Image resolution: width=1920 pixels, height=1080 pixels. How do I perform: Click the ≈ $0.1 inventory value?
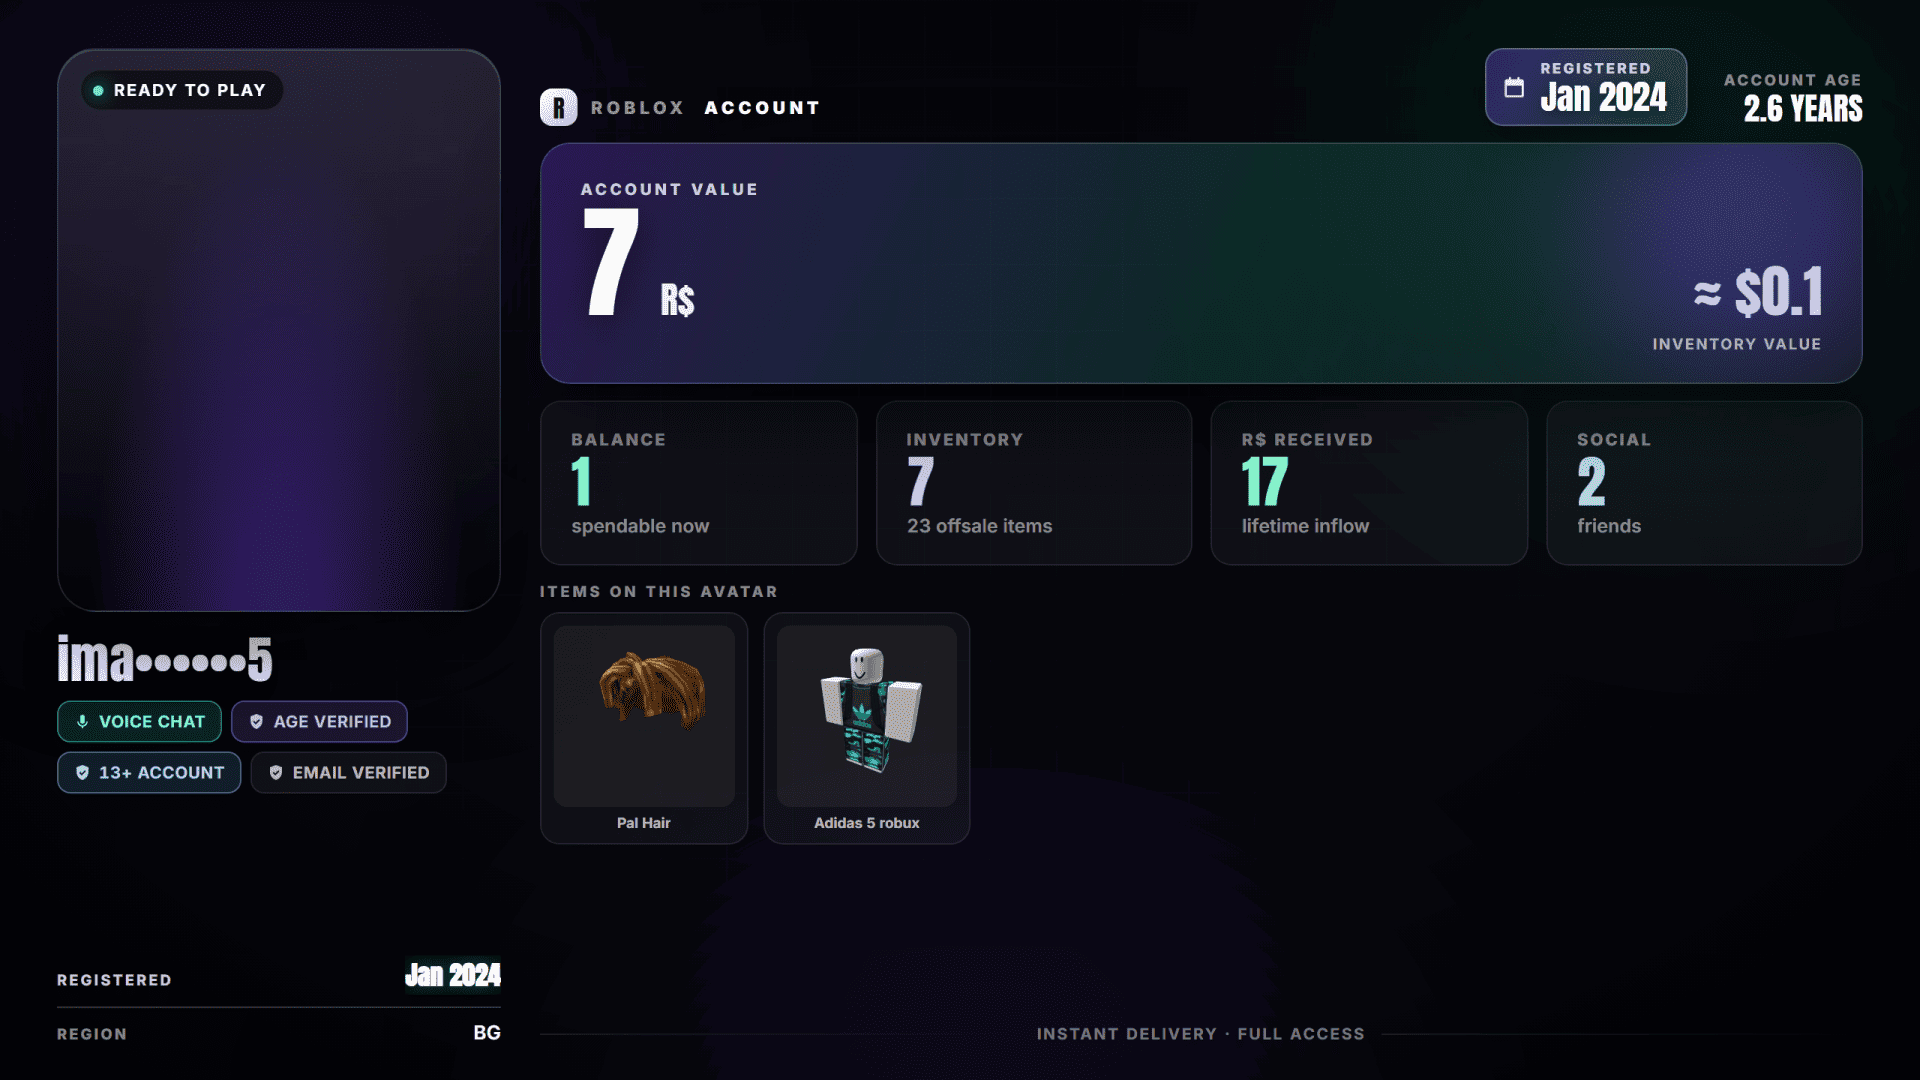[1758, 292]
